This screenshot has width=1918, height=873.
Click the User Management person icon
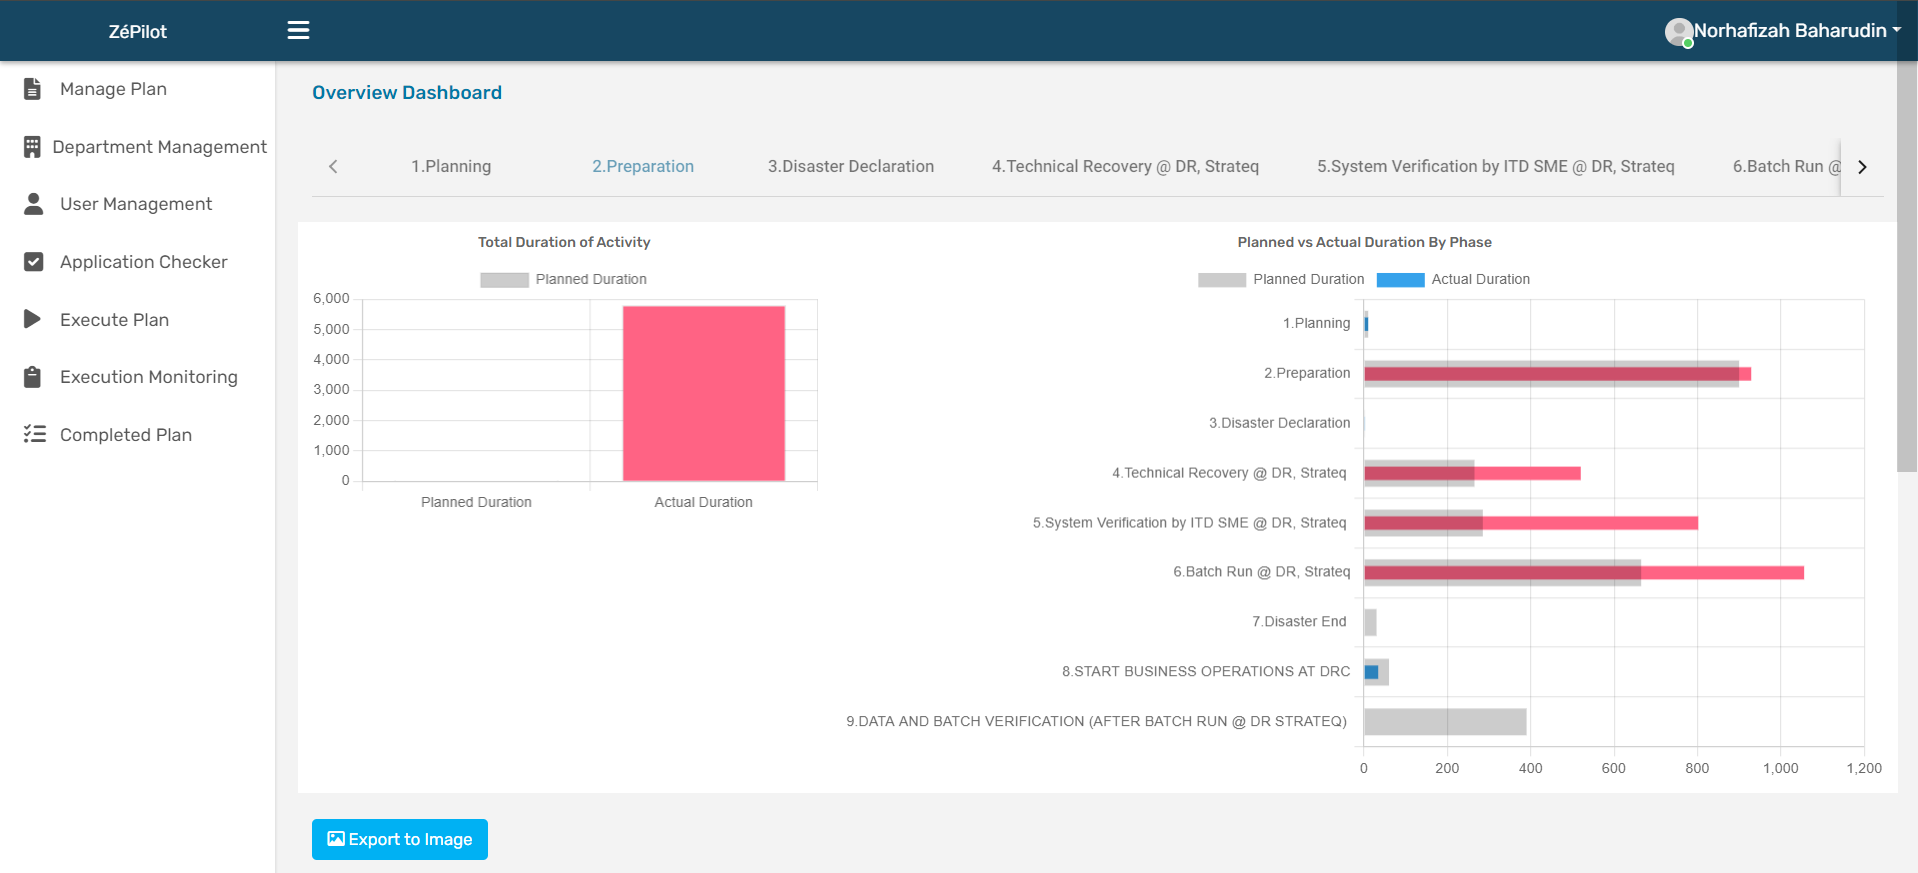coord(33,204)
